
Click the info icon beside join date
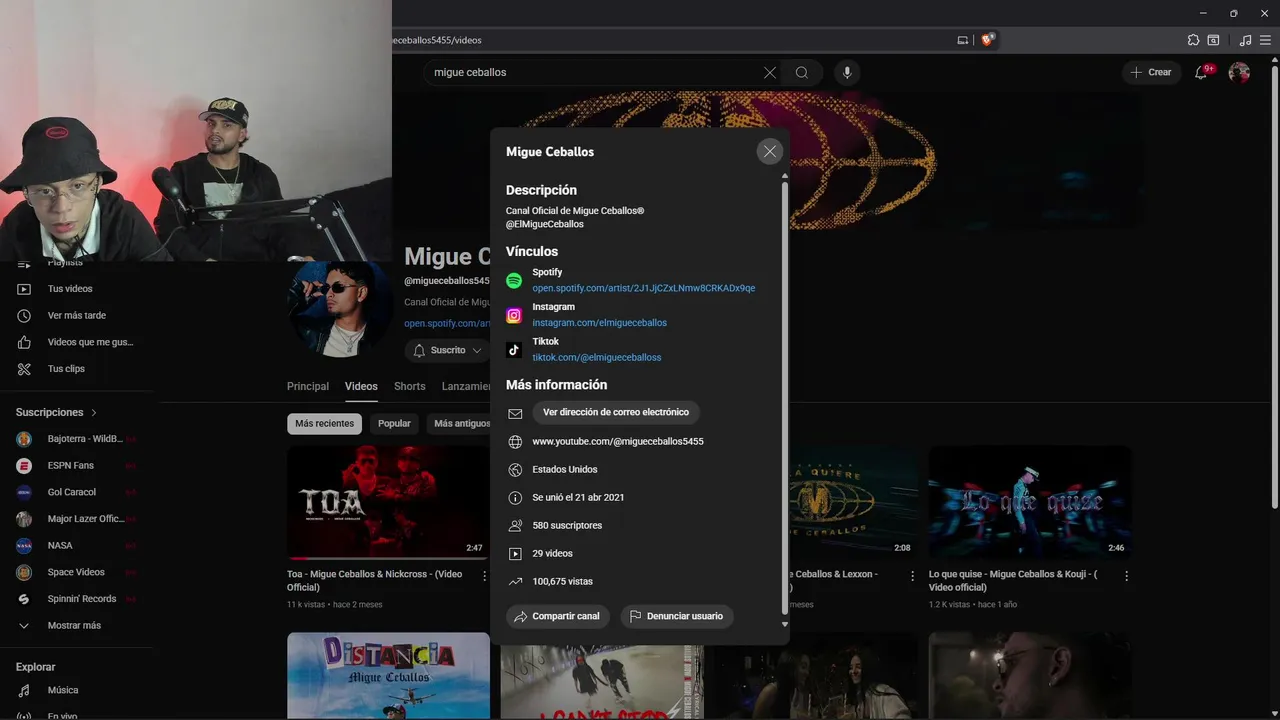(x=515, y=497)
